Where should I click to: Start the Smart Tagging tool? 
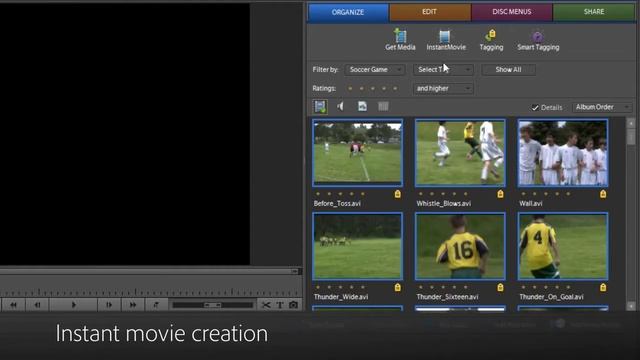[538, 40]
